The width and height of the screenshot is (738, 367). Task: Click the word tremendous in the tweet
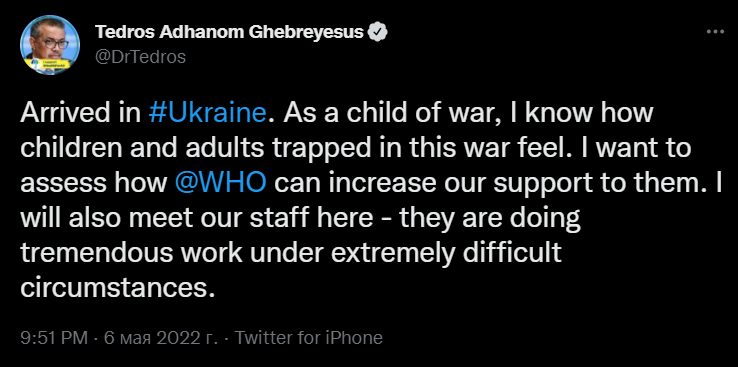pyautogui.click(x=96, y=253)
